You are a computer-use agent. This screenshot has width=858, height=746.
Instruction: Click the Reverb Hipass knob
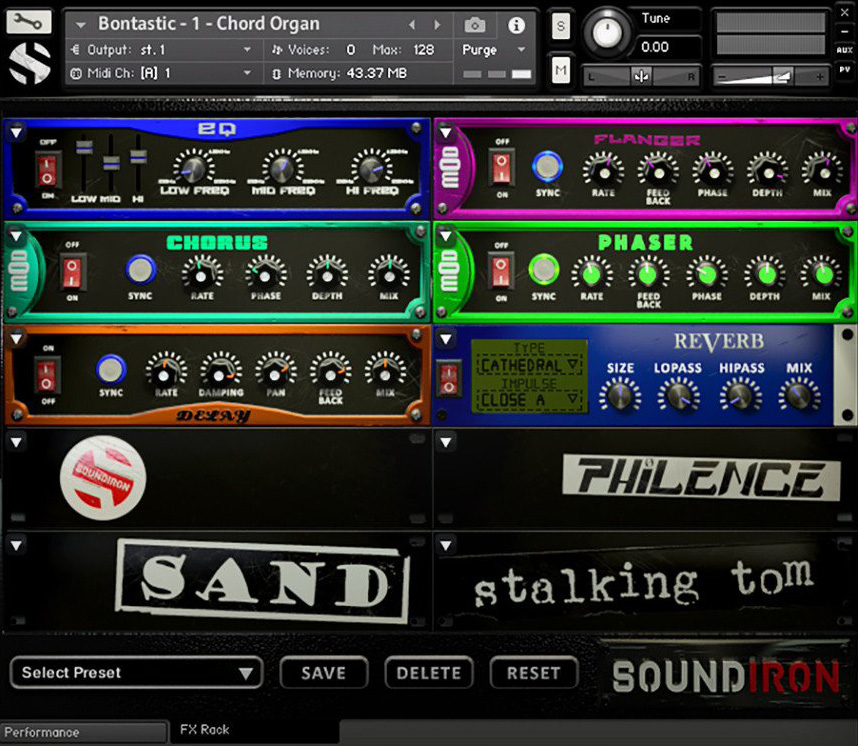coord(740,395)
